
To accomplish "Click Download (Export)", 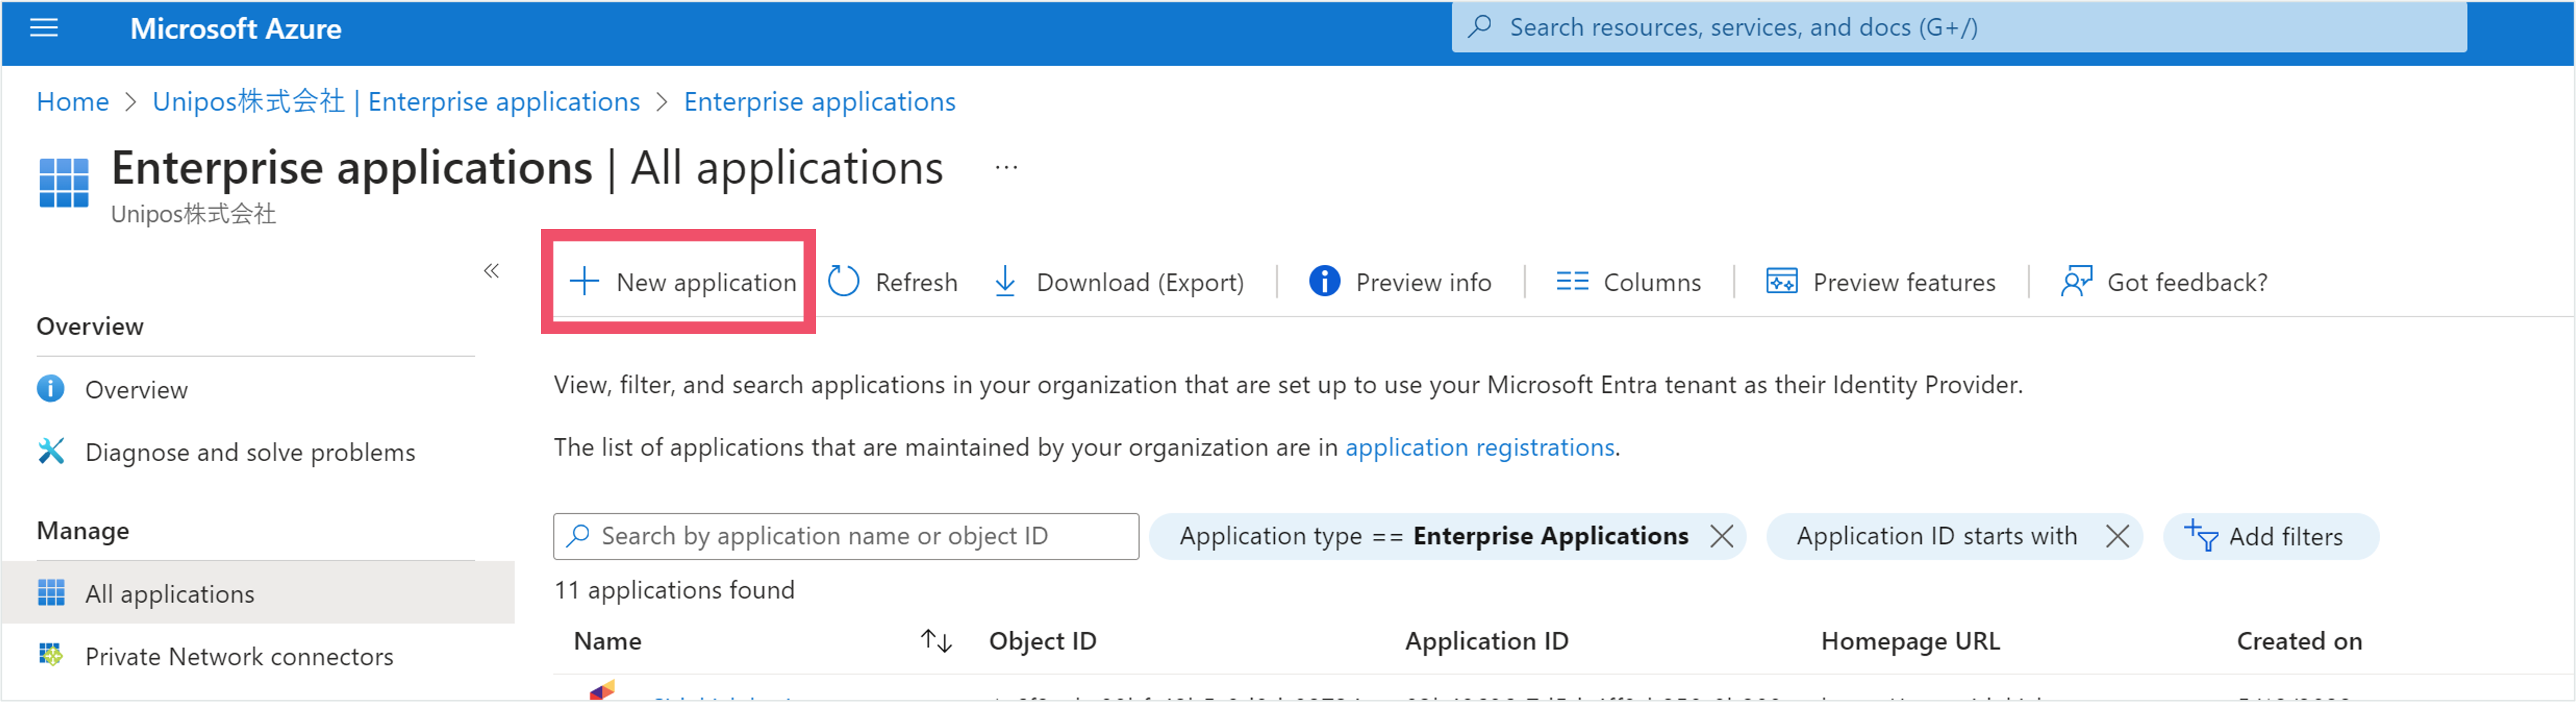I will pyautogui.click(x=1119, y=282).
